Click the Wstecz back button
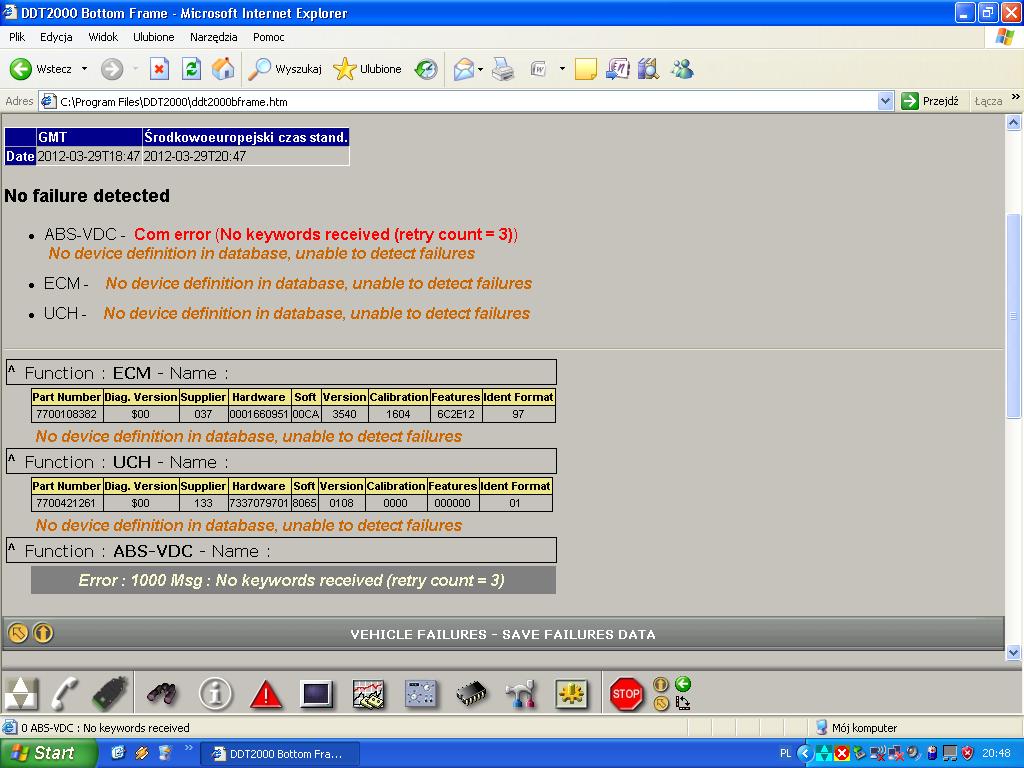Screen dimensions: 1024x768 [41, 69]
